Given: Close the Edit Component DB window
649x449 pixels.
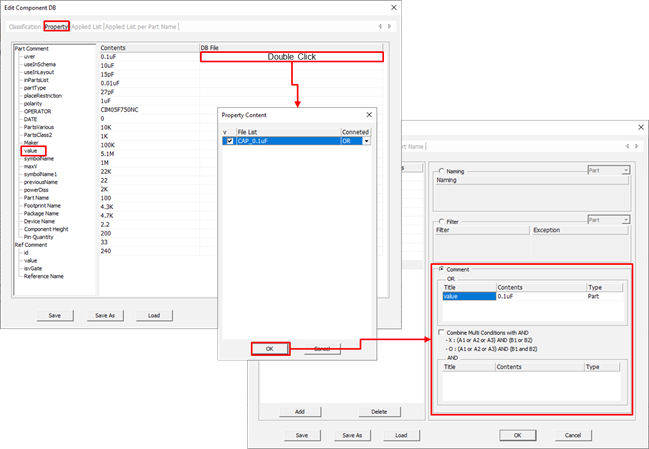Looking at the screenshot, I should click(x=391, y=8).
